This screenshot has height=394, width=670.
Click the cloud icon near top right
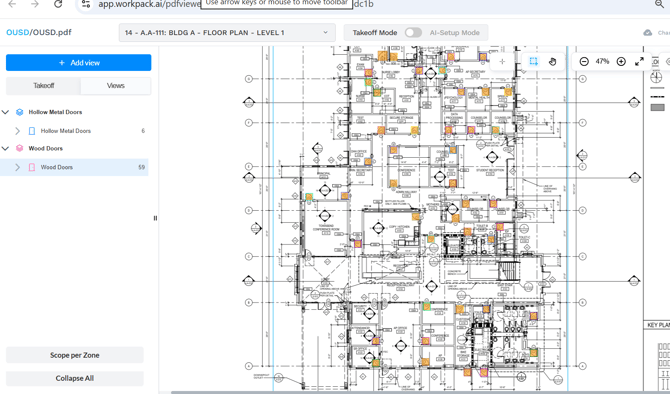(x=648, y=32)
